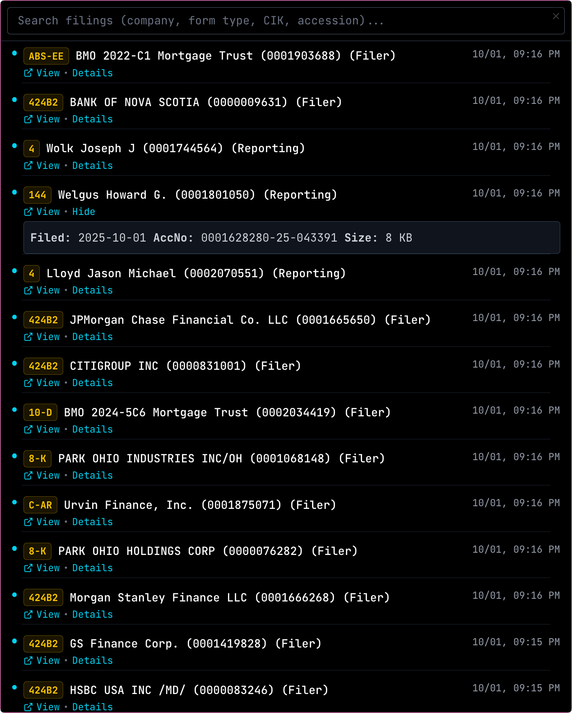572x713 pixels.
Task: Click external link icon for Welgus Howard G.
Action: click(x=28, y=211)
